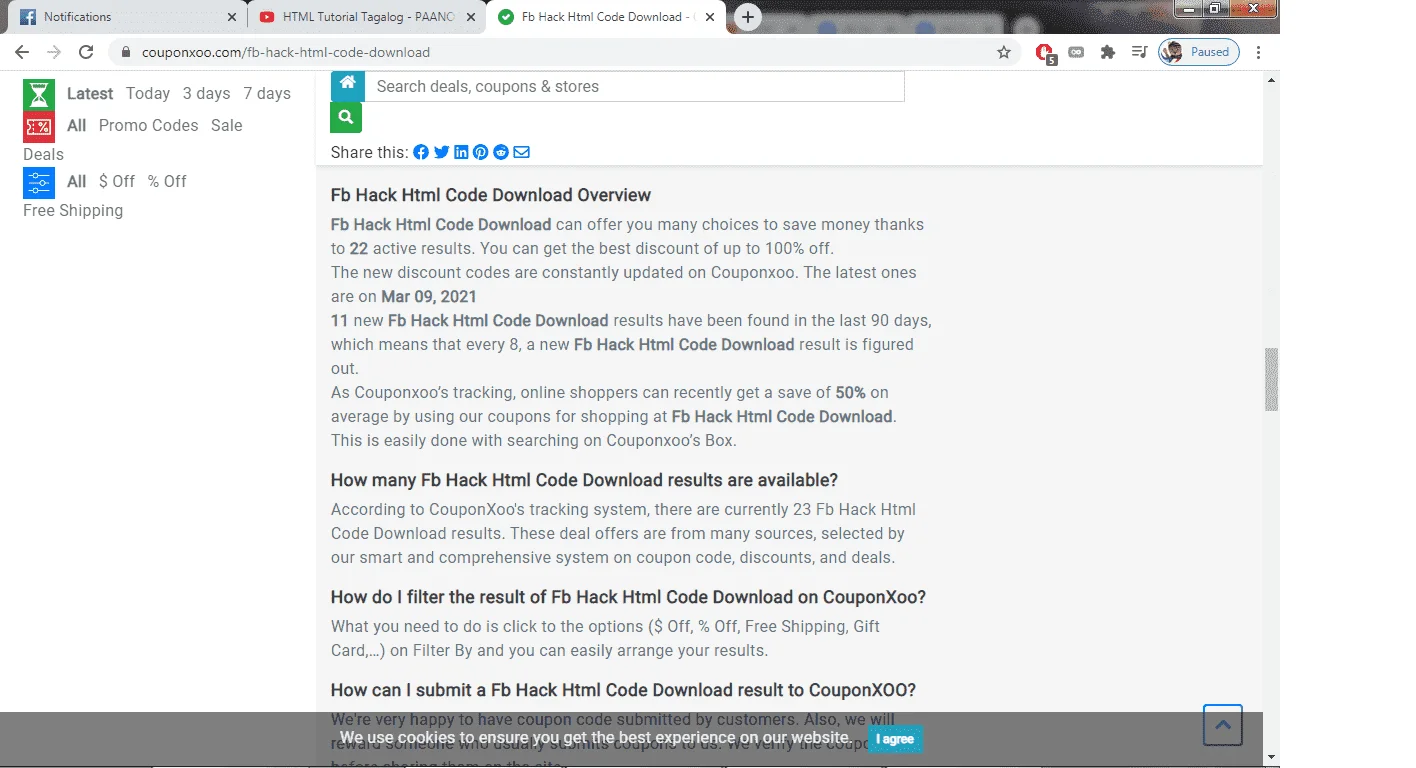Image resolution: width=1416 pixels, height=768 pixels.
Task: Click the blue home icon button
Action: pyautogui.click(x=347, y=86)
